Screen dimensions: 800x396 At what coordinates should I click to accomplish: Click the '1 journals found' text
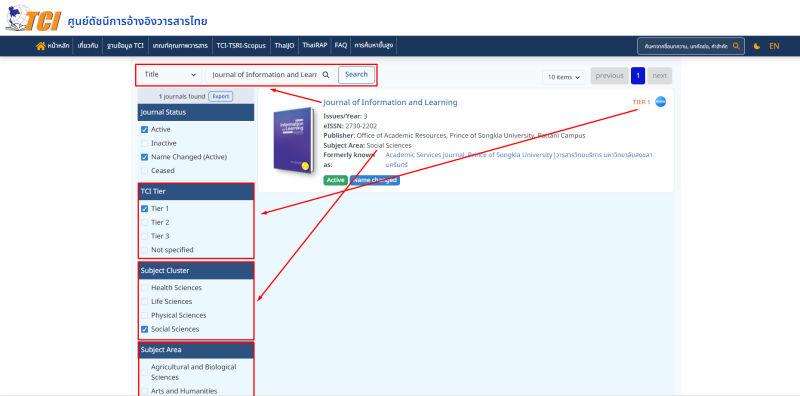(x=182, y=96)
